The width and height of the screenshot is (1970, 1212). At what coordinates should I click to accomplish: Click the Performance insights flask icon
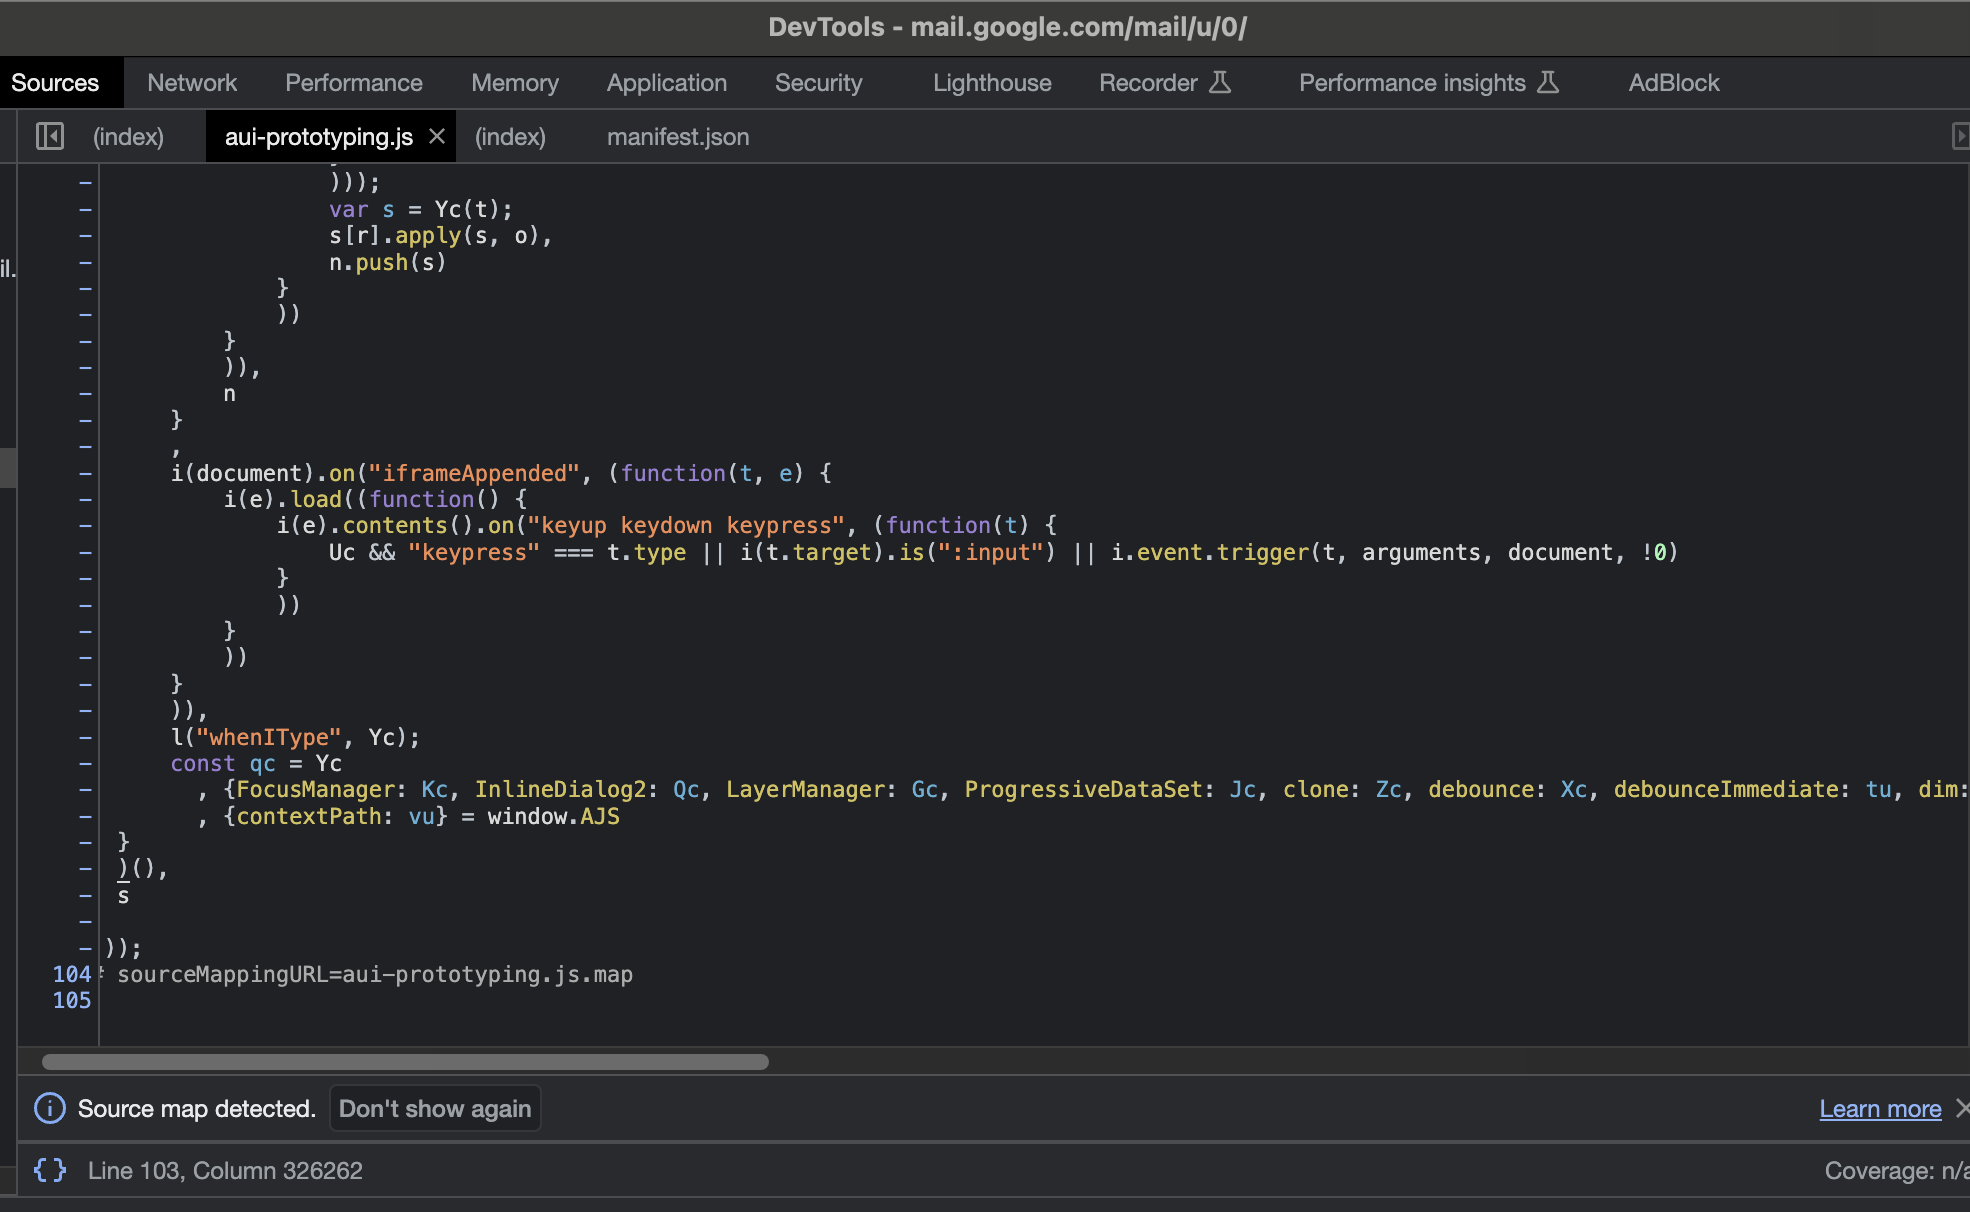(x=1548, y=82)
